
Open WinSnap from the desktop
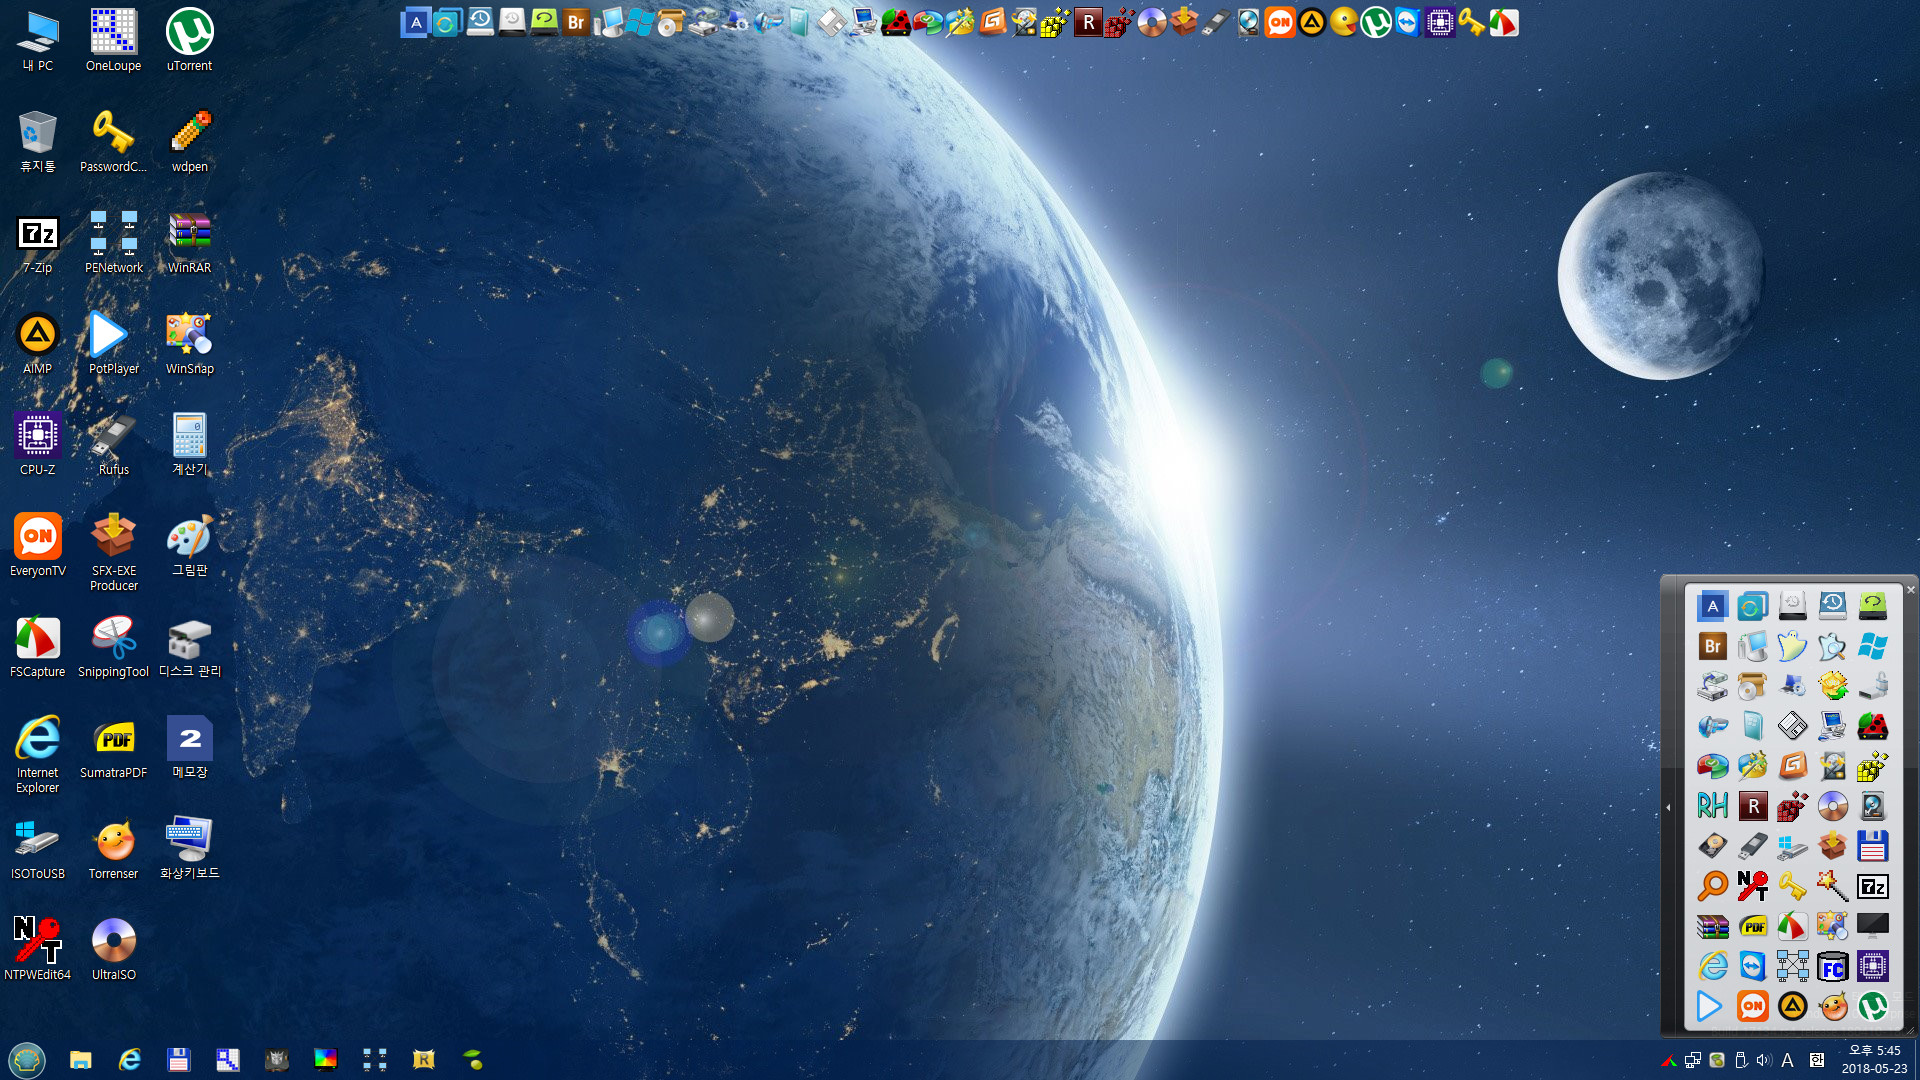(189, 344)
